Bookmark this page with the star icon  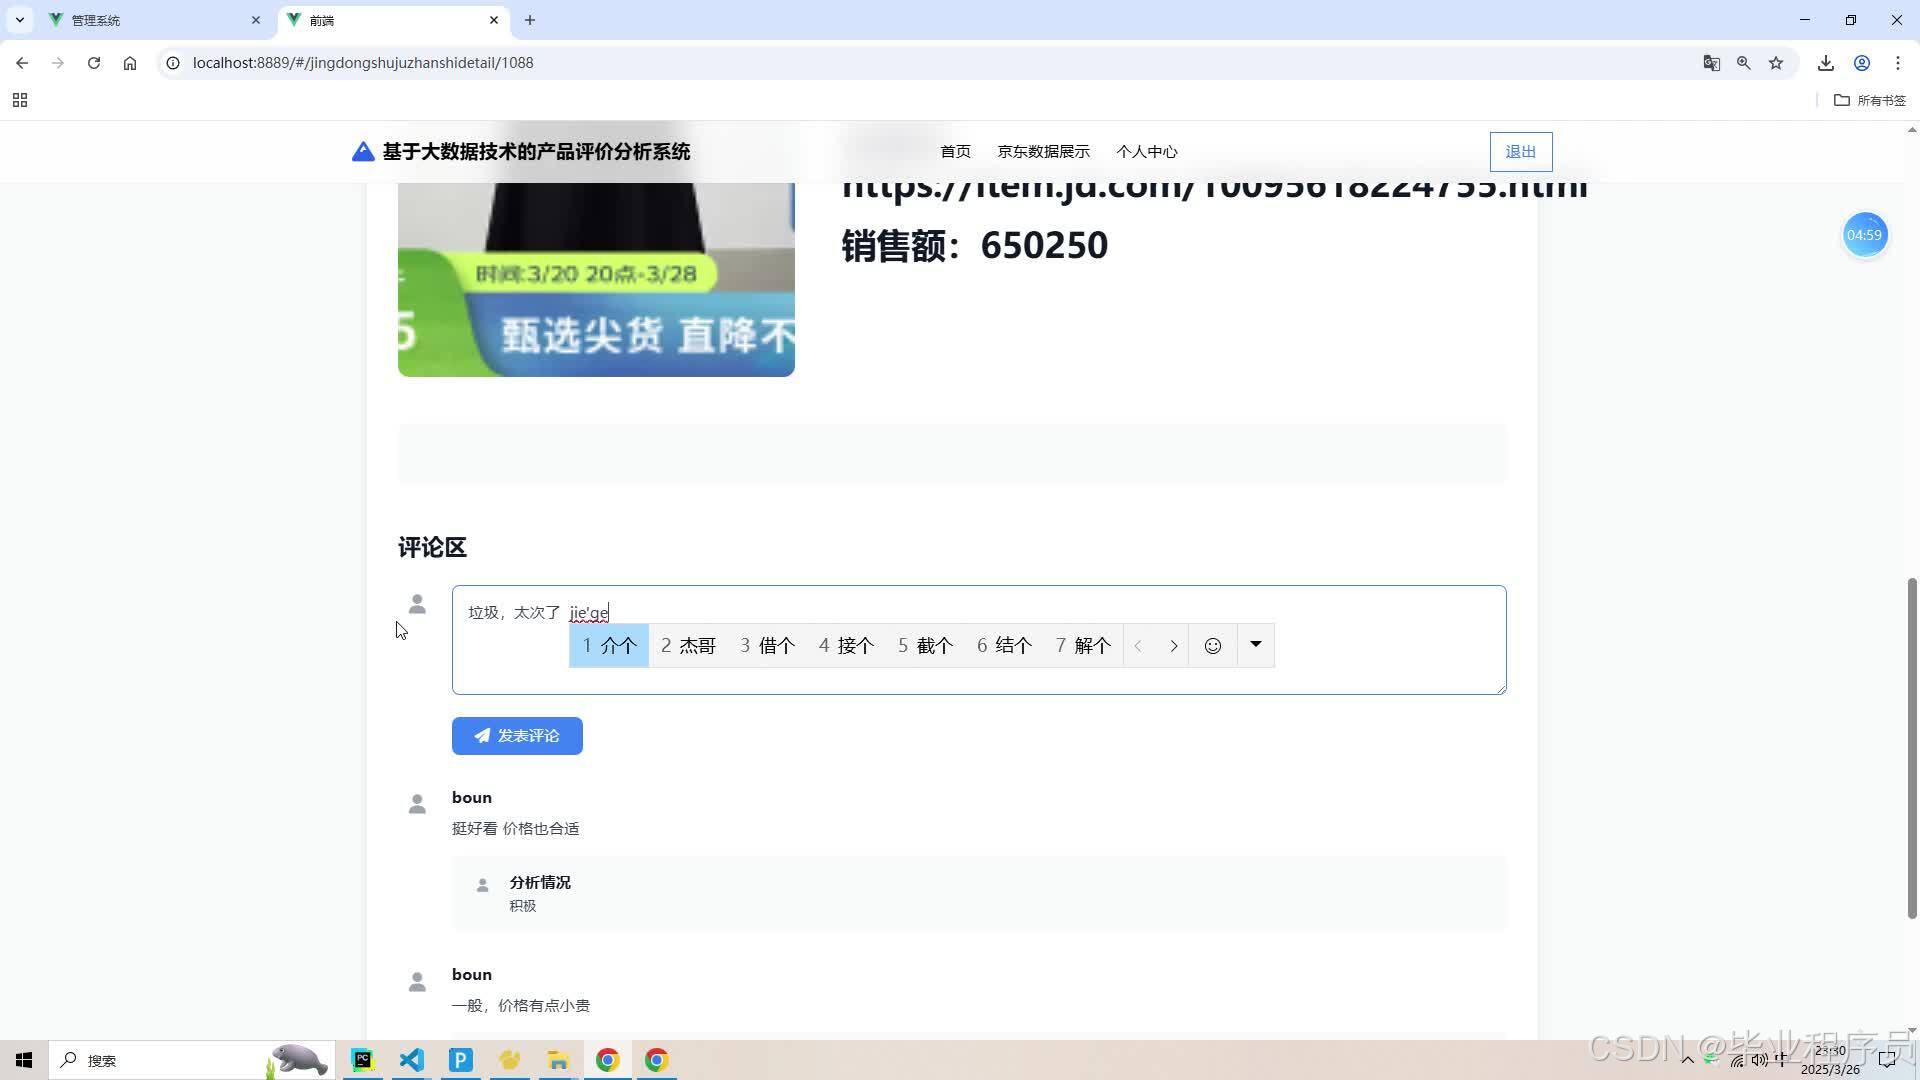tap(1776, 62)
